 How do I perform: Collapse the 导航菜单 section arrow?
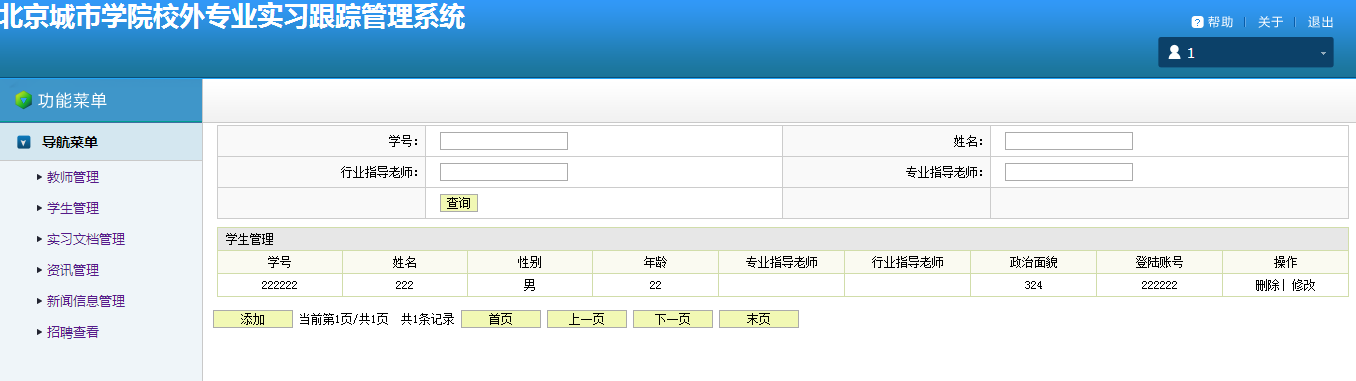coord(24,142)
